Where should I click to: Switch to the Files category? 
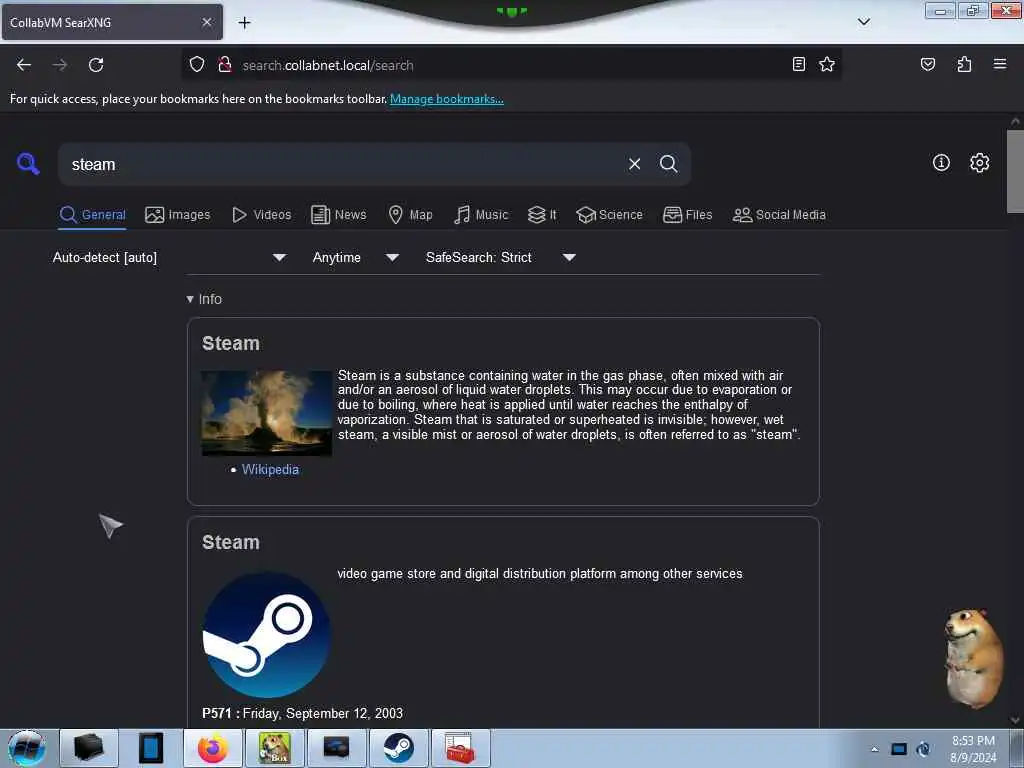click(687, 215)
